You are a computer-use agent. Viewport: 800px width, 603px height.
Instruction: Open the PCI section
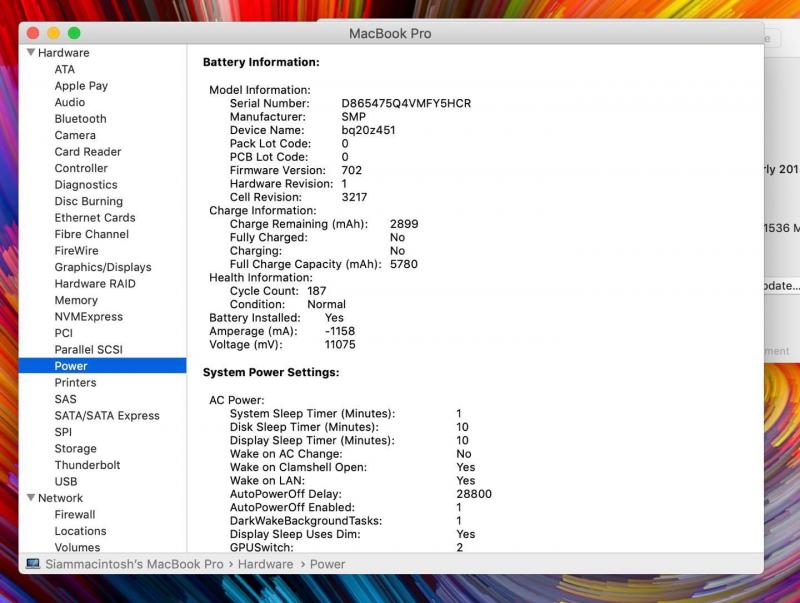coord(64,333)
